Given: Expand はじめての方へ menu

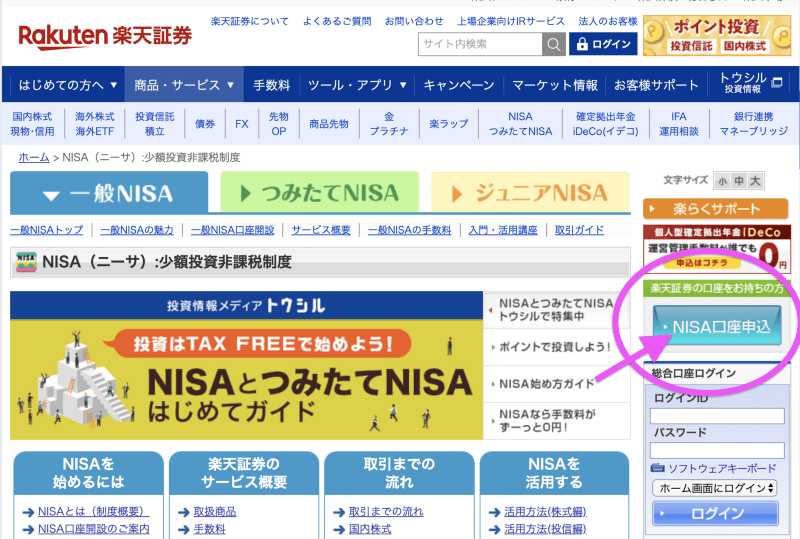Looking at the screenshot, I should [67, 85].
